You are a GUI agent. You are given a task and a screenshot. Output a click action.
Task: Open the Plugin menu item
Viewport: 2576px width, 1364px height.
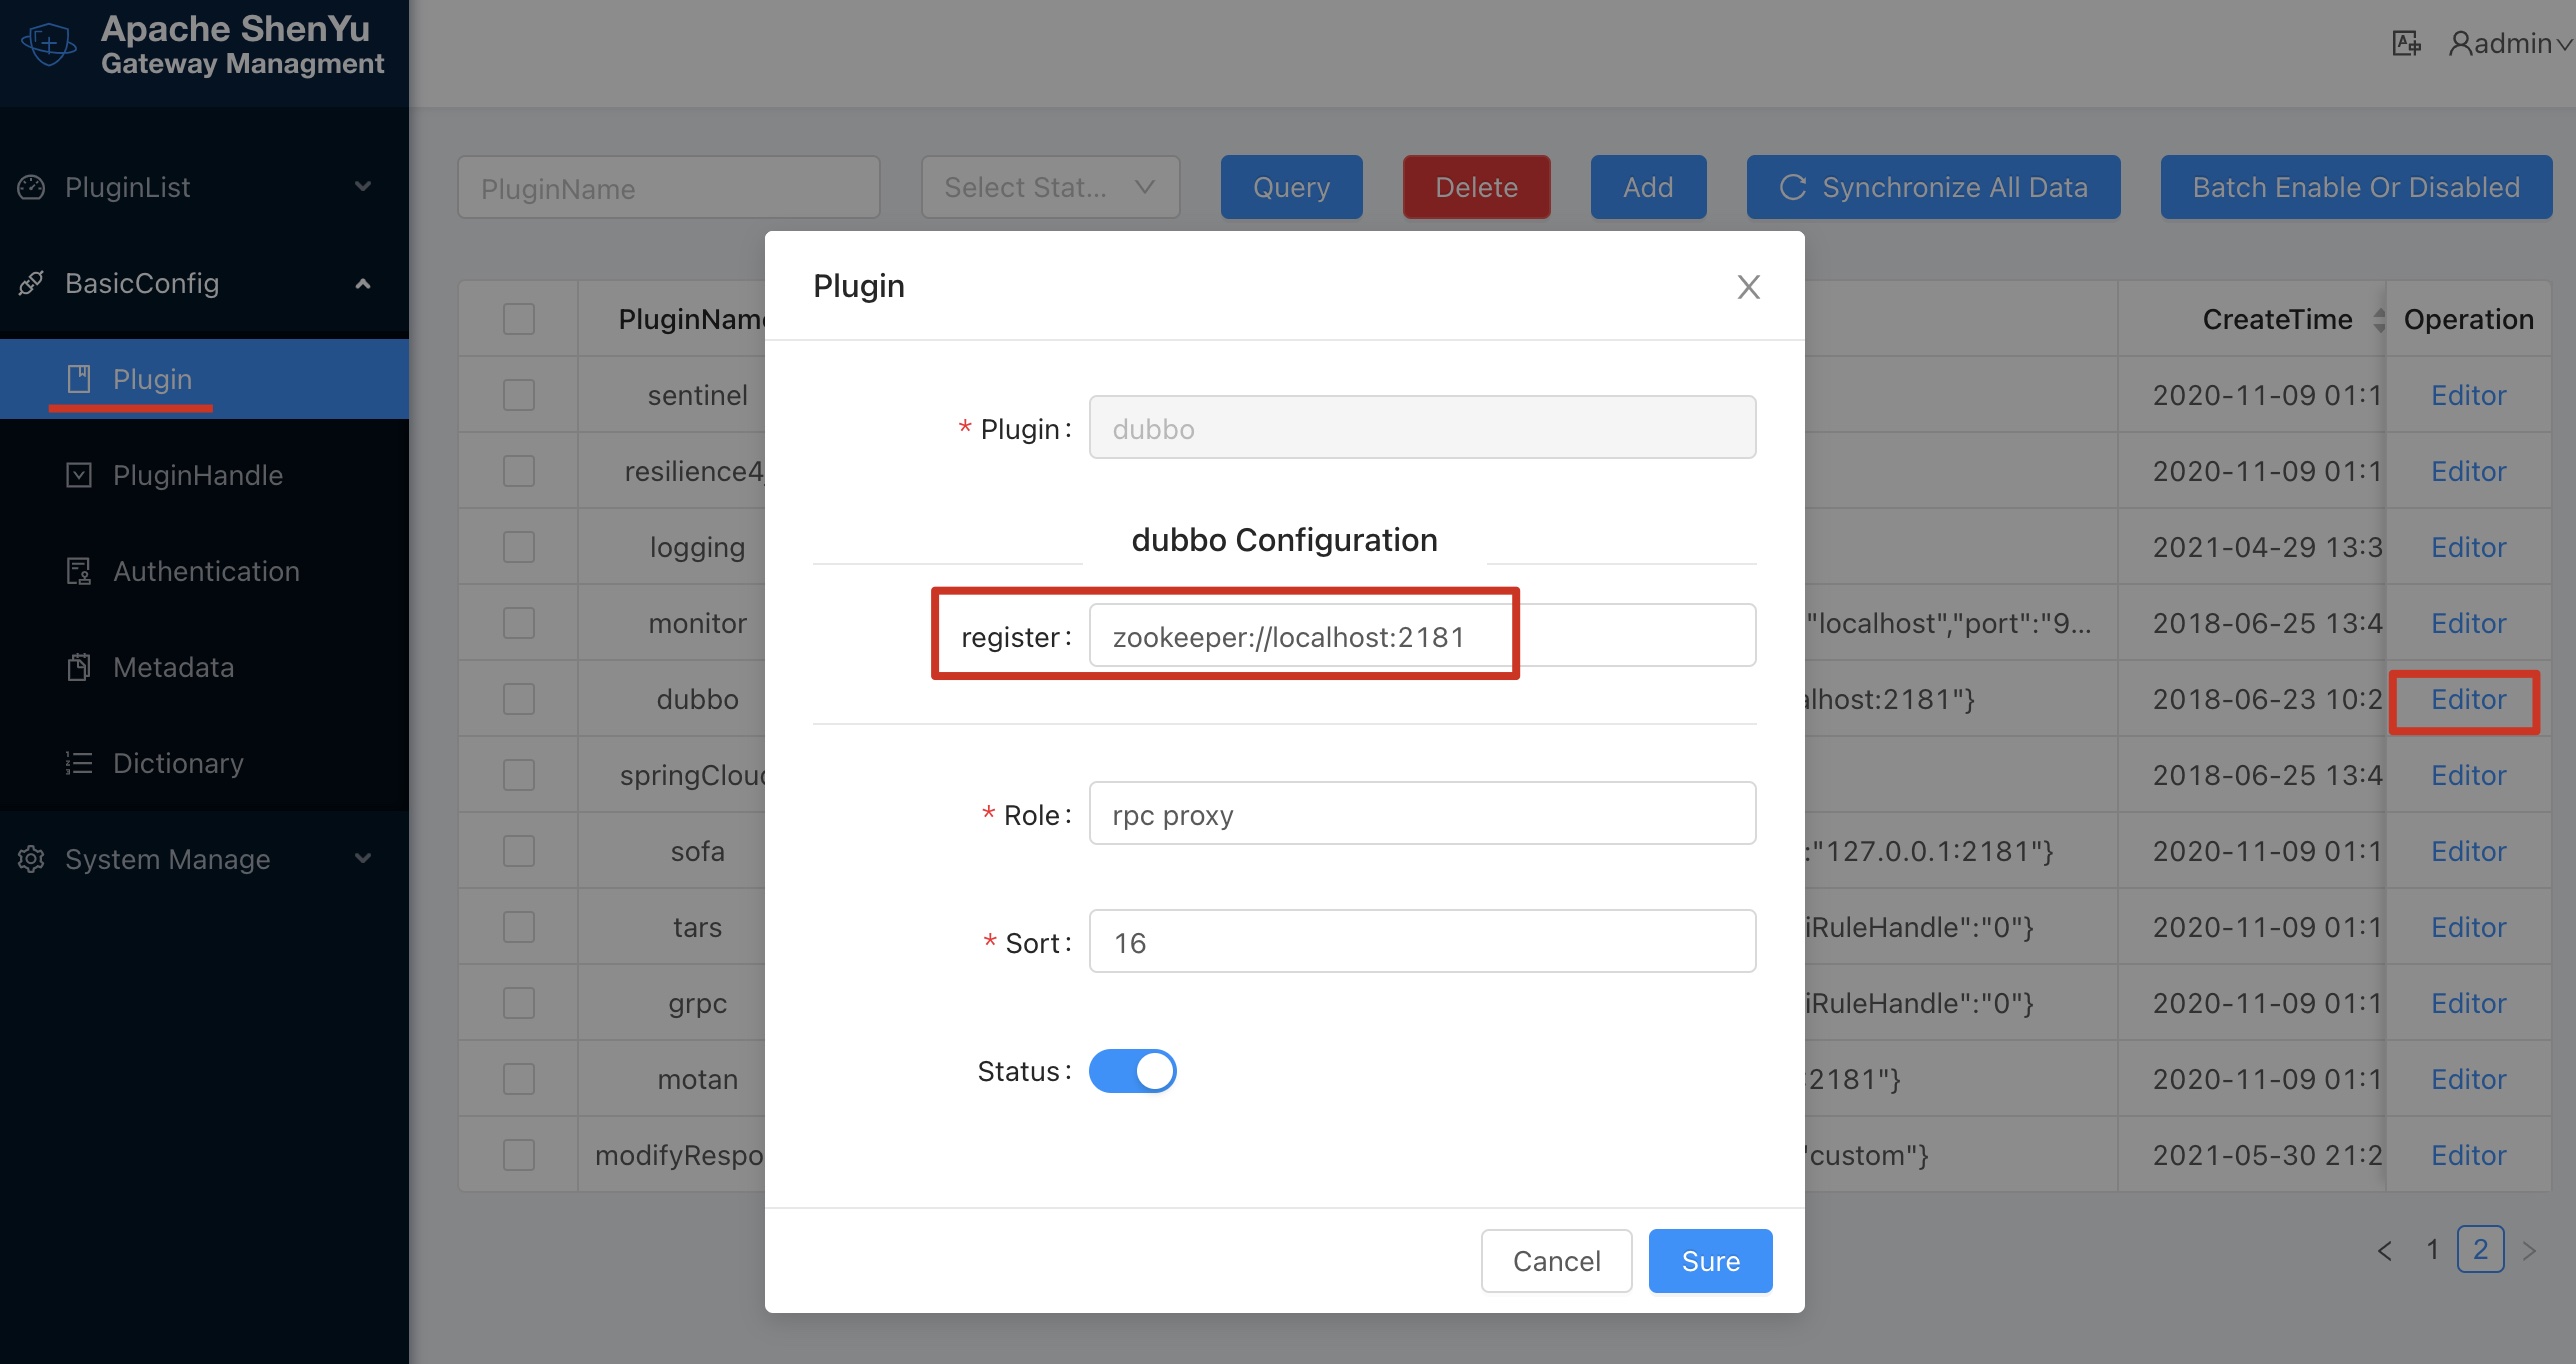tap(152, 379)
